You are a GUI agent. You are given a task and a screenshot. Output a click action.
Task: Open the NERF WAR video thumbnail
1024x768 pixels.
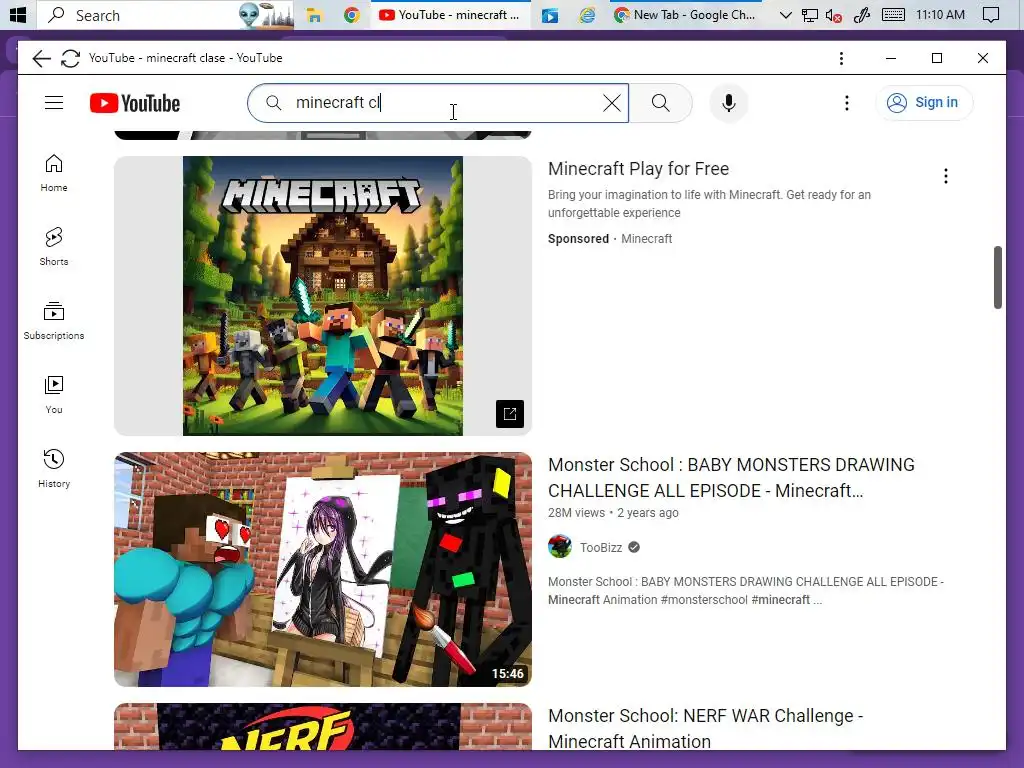coord(323,726)
